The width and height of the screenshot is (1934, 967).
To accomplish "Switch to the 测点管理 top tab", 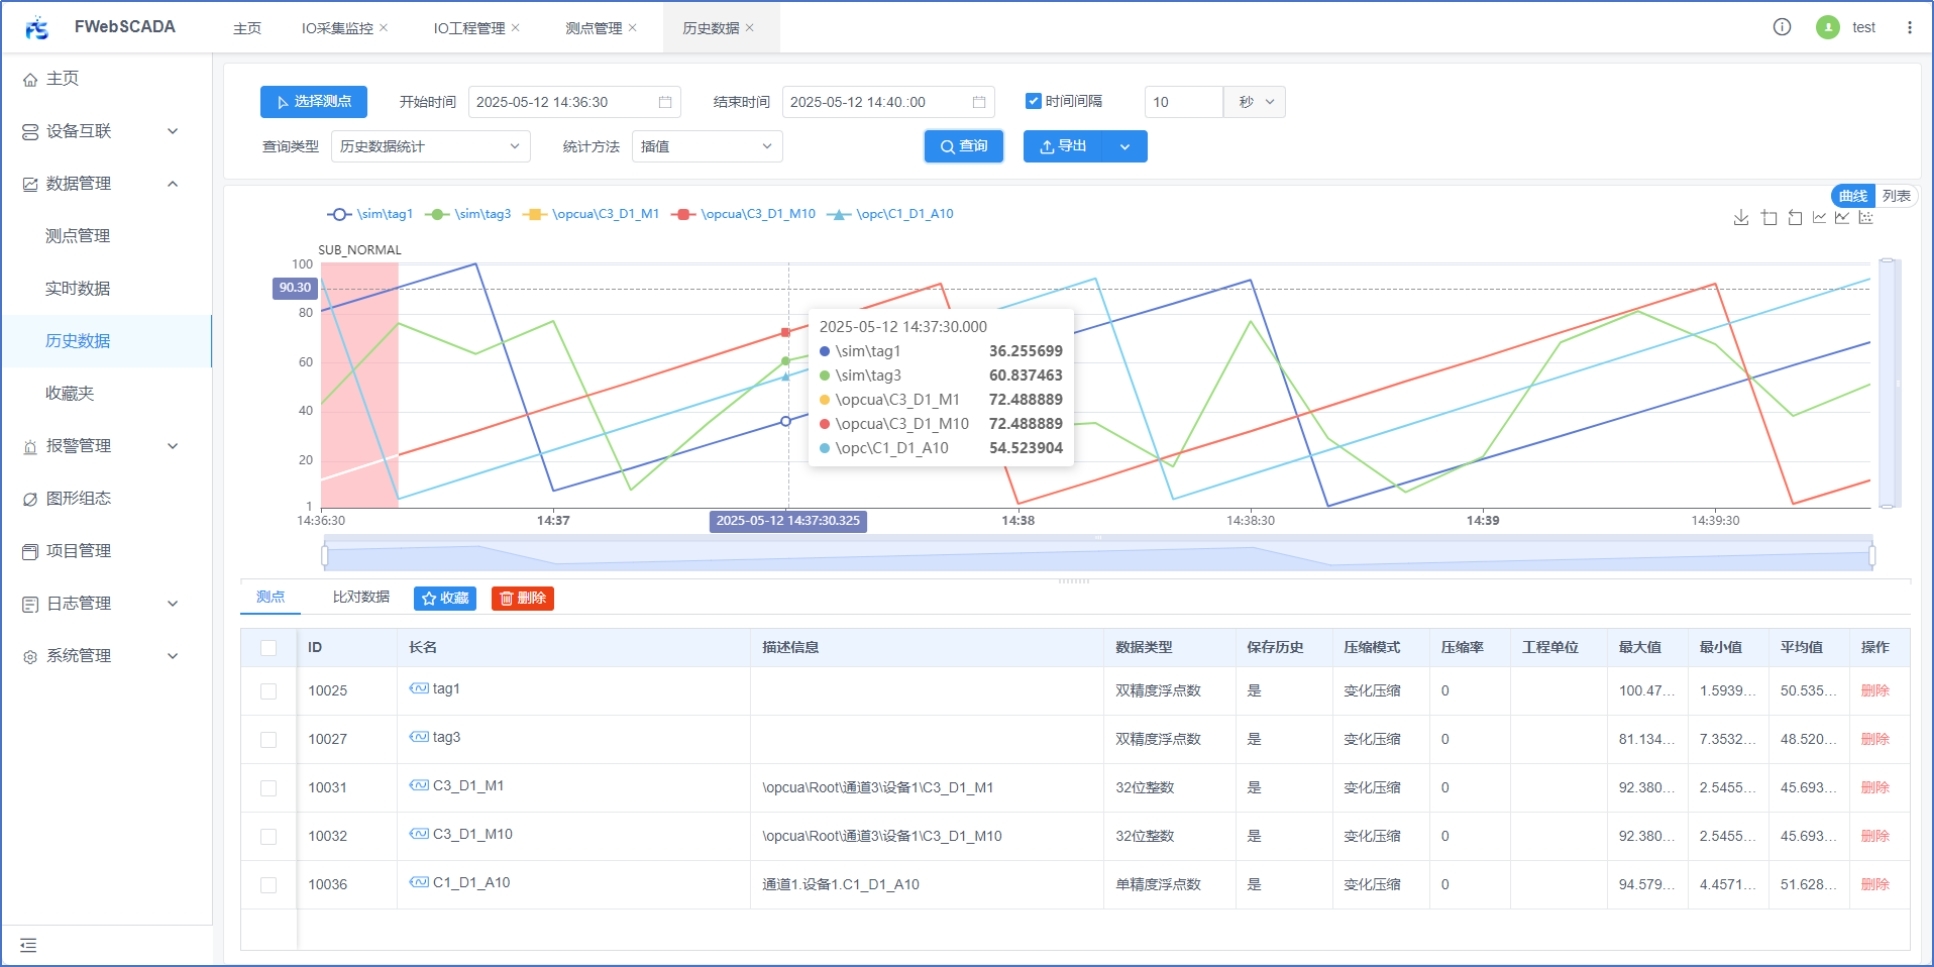I will click(593, 28).
